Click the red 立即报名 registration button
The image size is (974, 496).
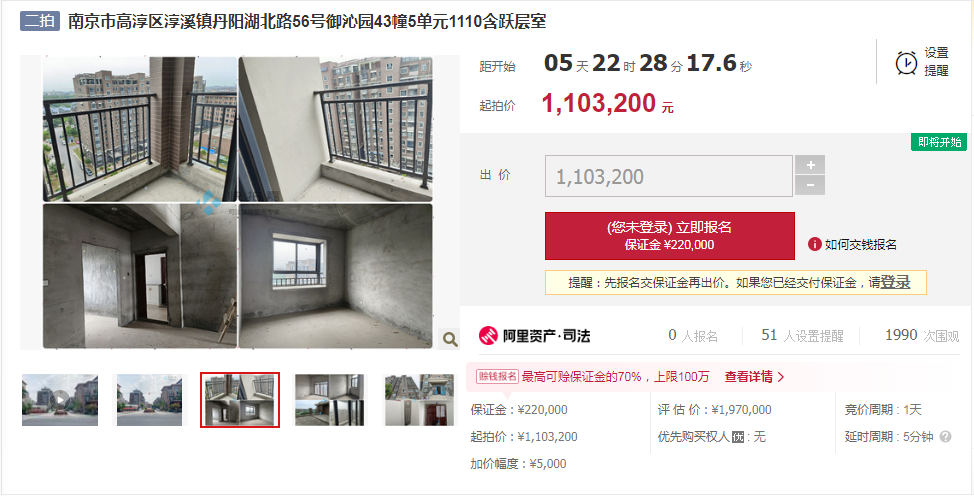coord(670,236)
